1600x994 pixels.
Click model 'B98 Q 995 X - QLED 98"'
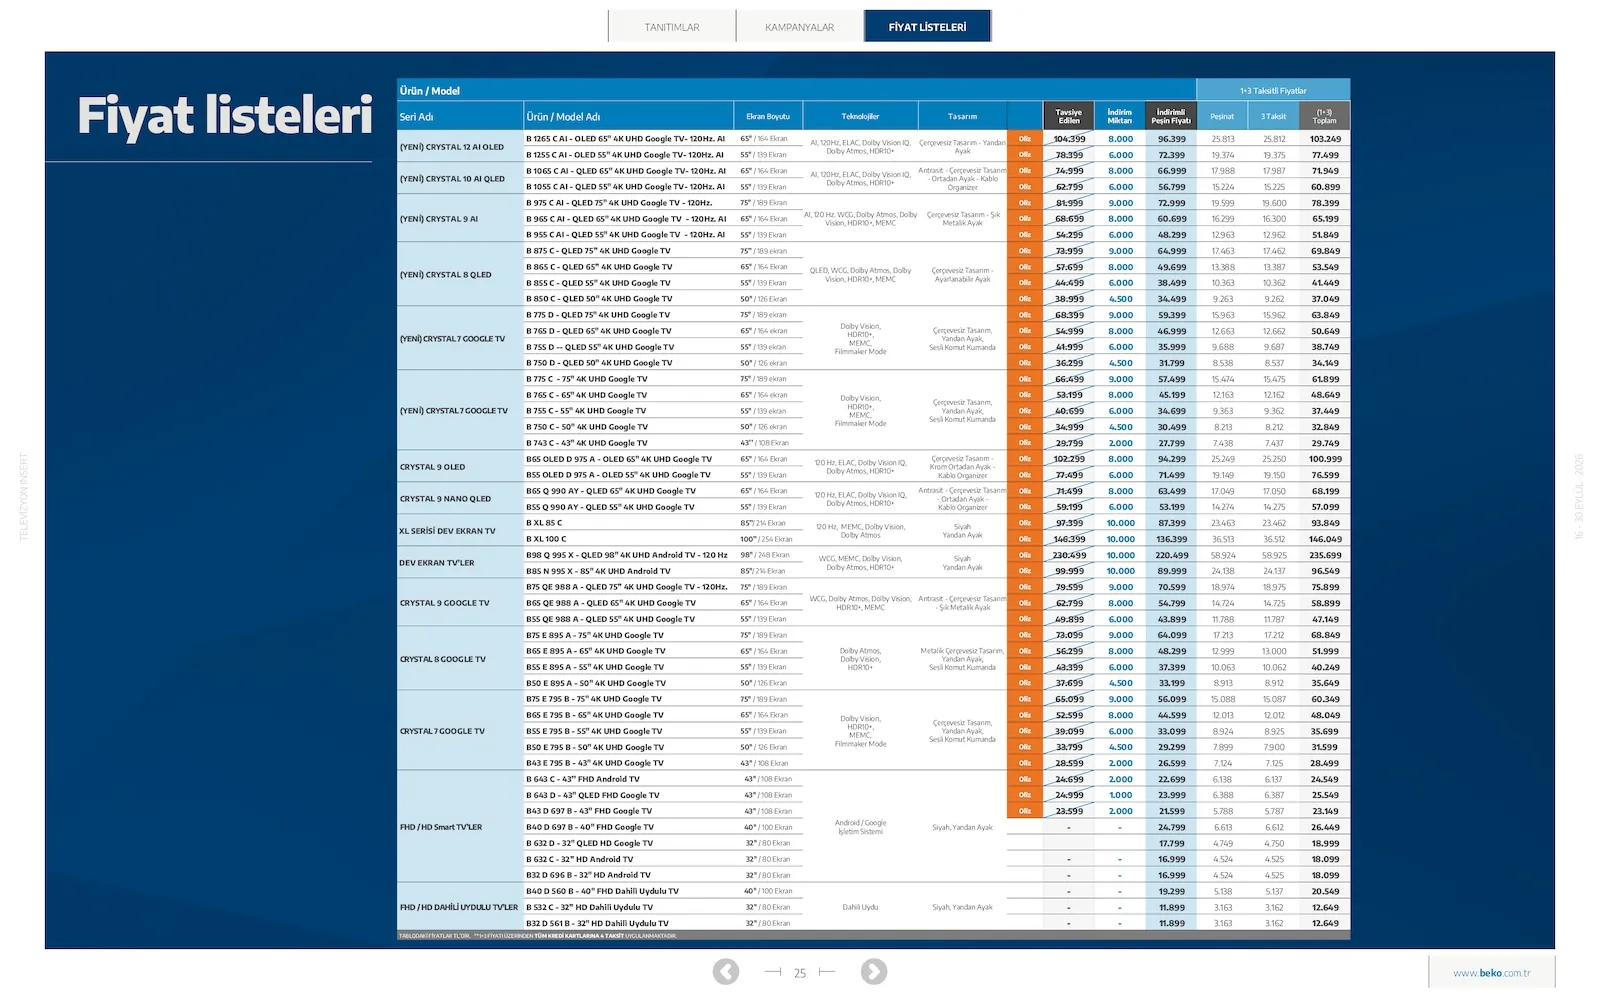click(x=627, y=555)
